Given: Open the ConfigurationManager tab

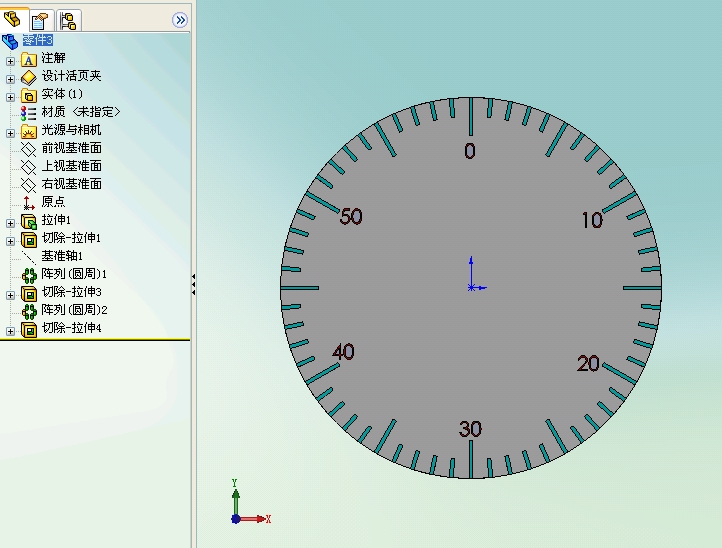Looking at the screenshot, I should (x=68, y=20).
